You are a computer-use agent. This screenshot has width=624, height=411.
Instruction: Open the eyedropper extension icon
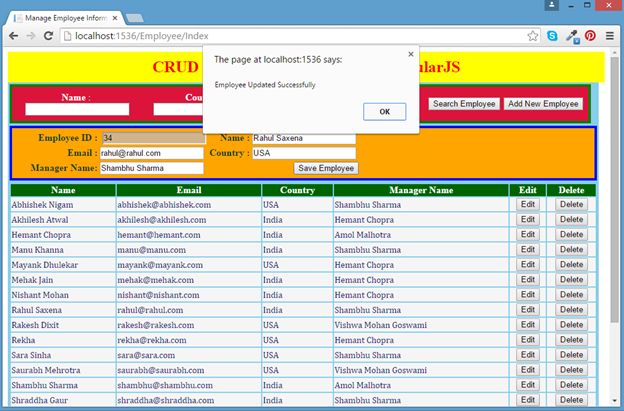coord(572,36)
